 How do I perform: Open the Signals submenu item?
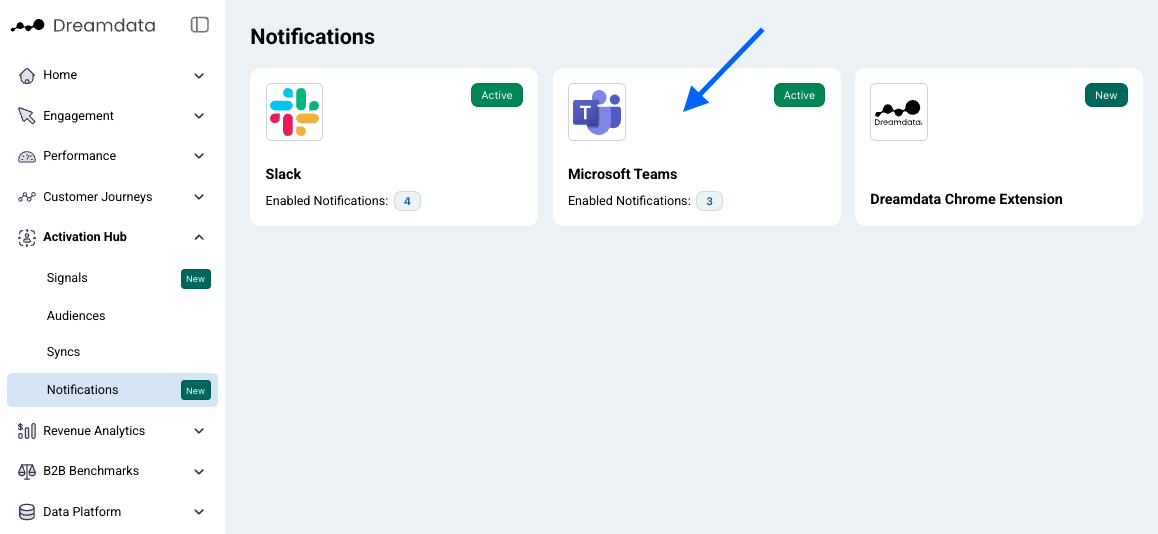point(67,278)
